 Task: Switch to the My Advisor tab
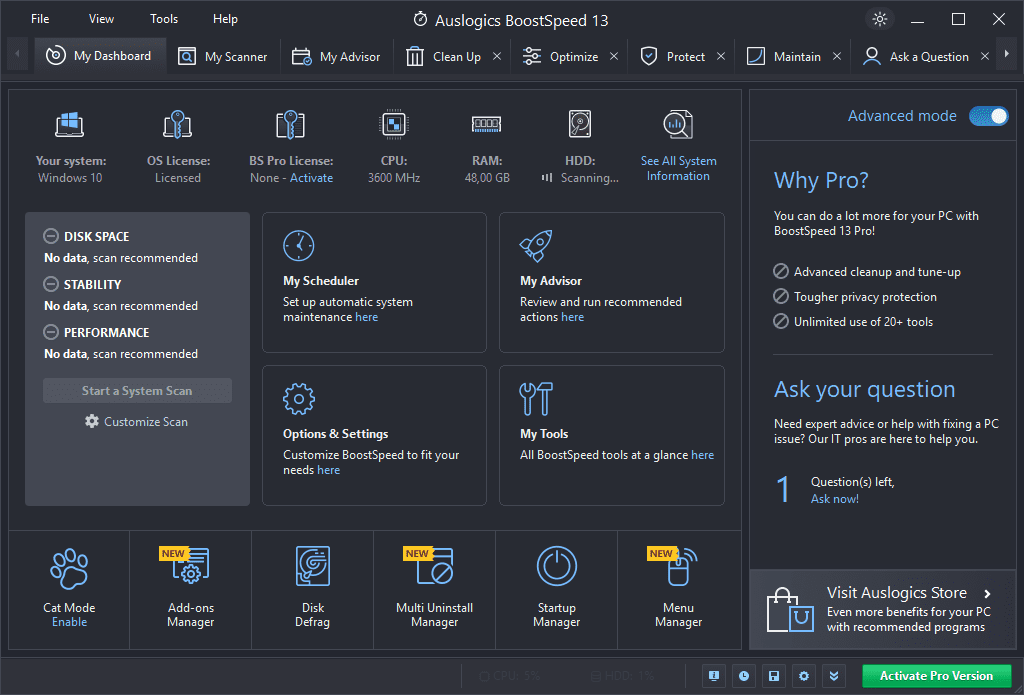coord(336,57)
